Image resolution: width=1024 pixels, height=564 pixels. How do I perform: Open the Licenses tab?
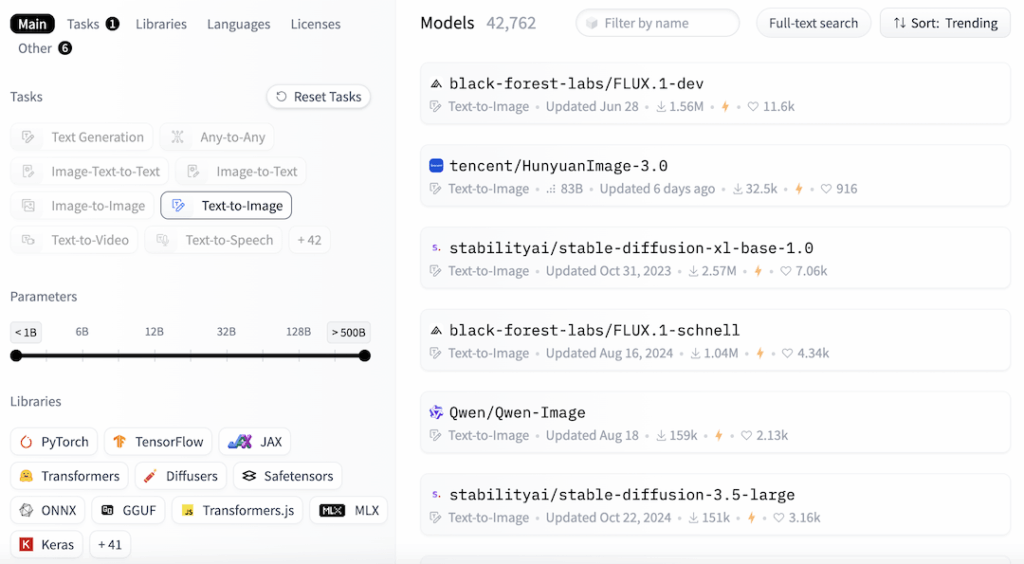(315, 24)
